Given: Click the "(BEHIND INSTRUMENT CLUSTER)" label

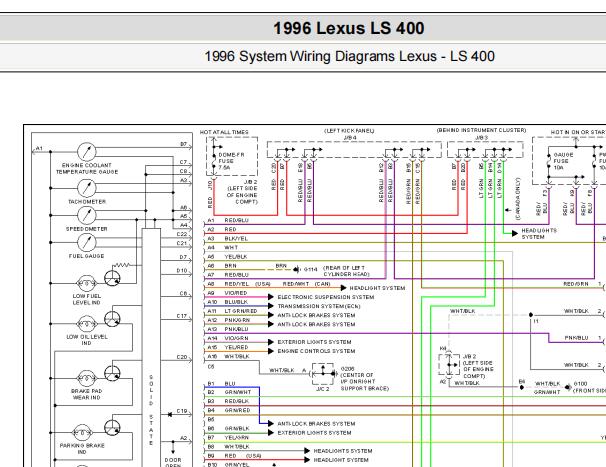Looking at the screenshot, I should pyautogui.click(x=482, y=130).
